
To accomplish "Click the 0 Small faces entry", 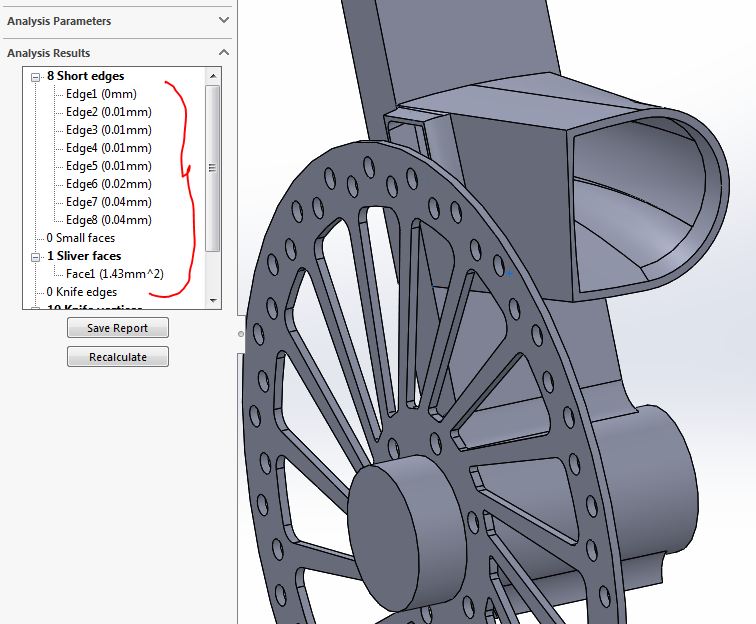I will 81,238.
